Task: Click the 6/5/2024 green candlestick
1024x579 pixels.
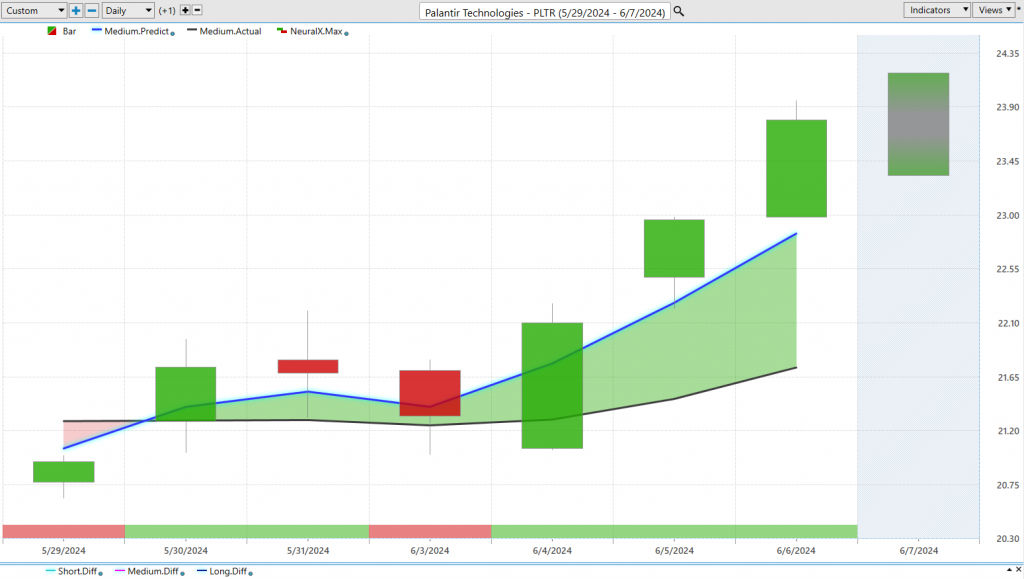Action: tap(674, 248)
